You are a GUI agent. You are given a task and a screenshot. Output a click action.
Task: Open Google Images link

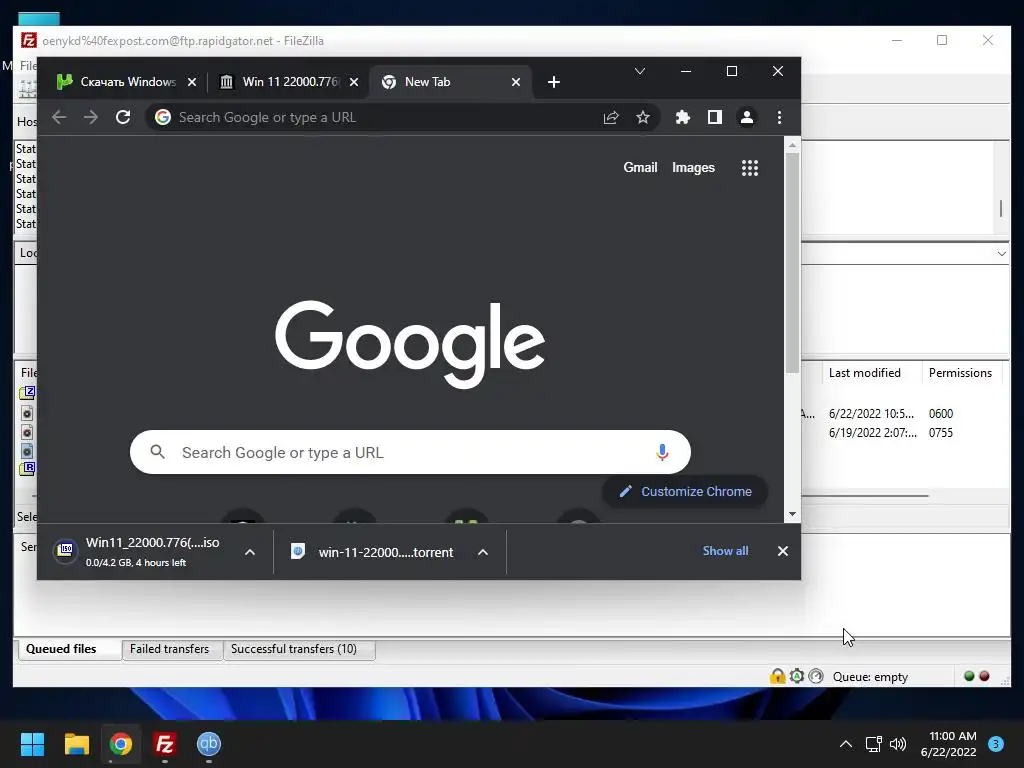pos(693,168)
